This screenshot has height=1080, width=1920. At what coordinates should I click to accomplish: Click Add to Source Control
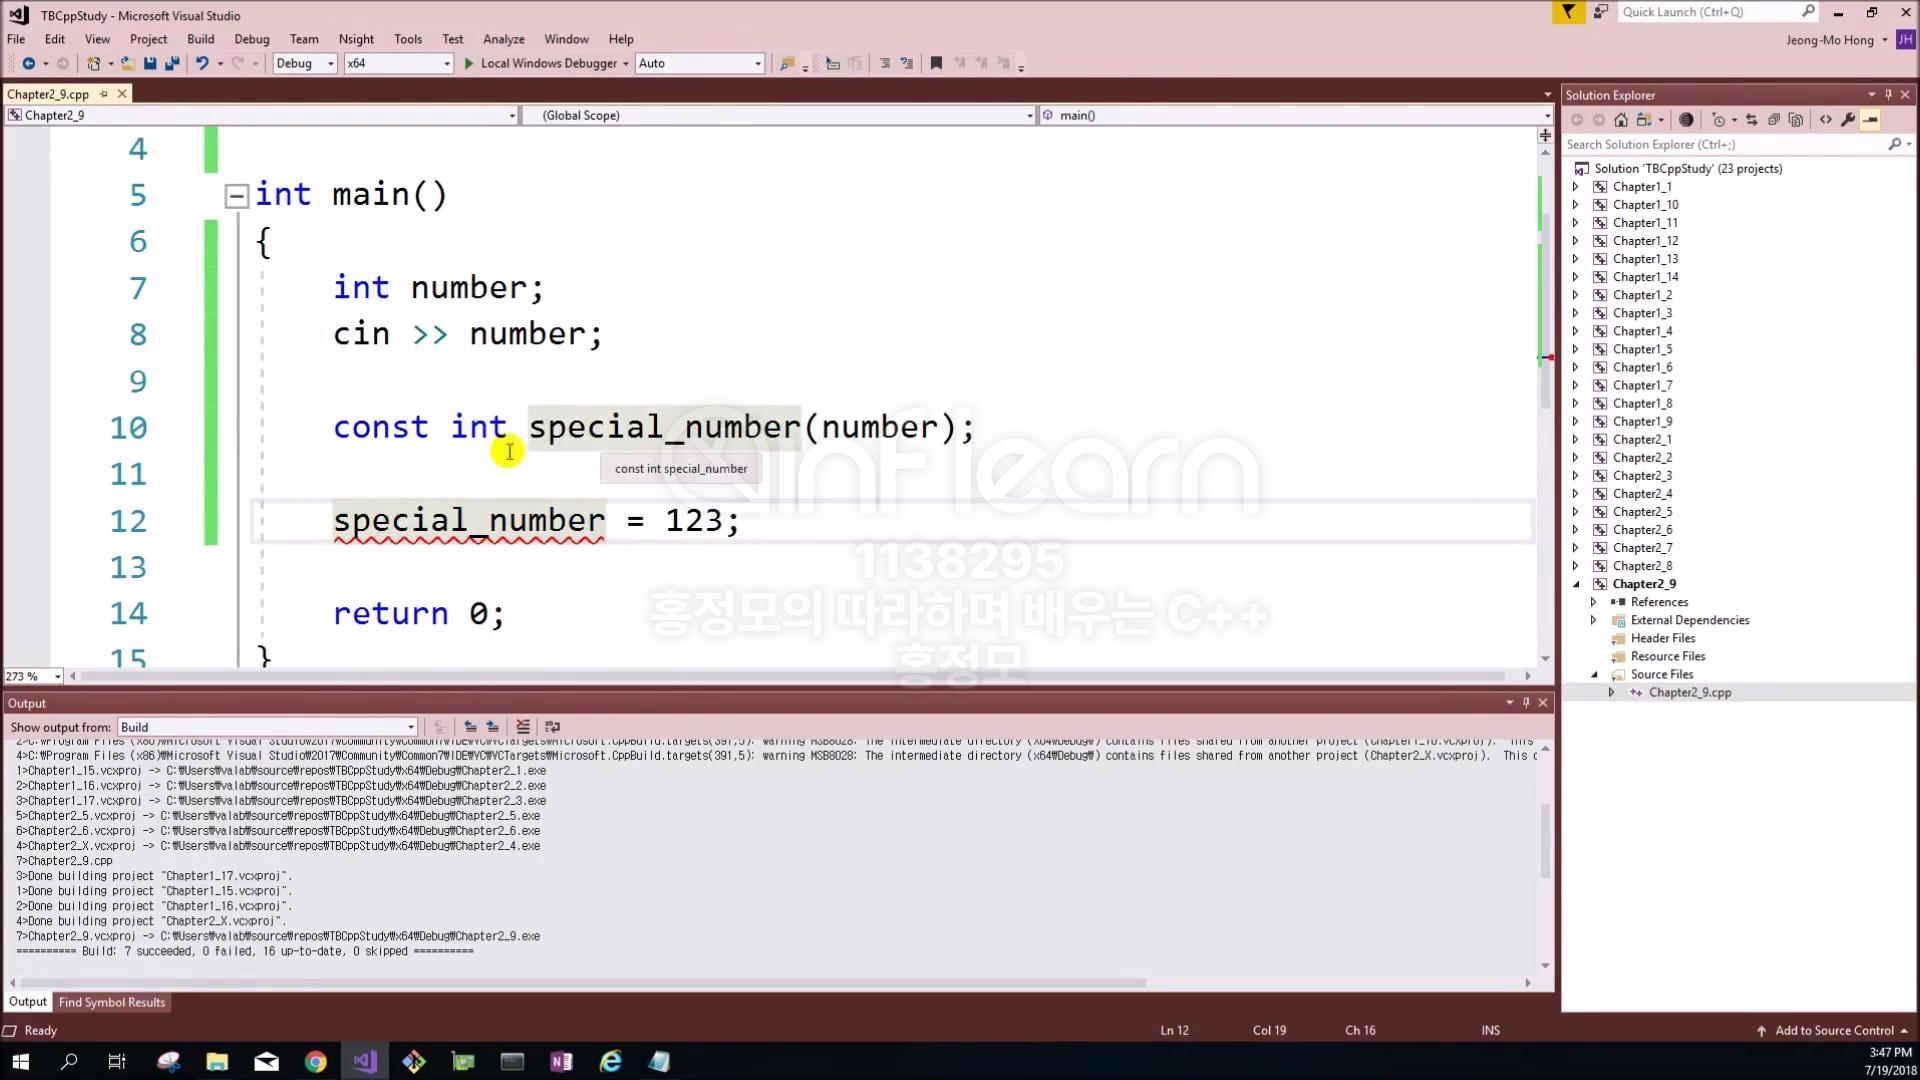1833,1030
